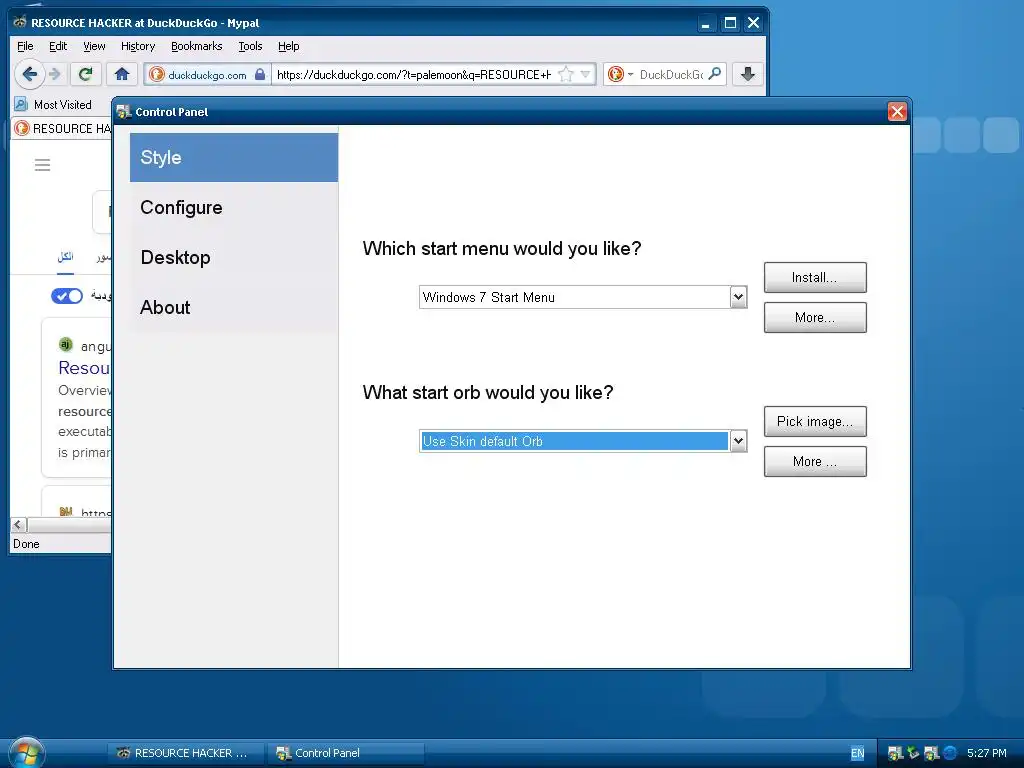This screenshot has width=1024, height=768.
Task: Minimize the Mypal browser window
Action: pos(705,24)
